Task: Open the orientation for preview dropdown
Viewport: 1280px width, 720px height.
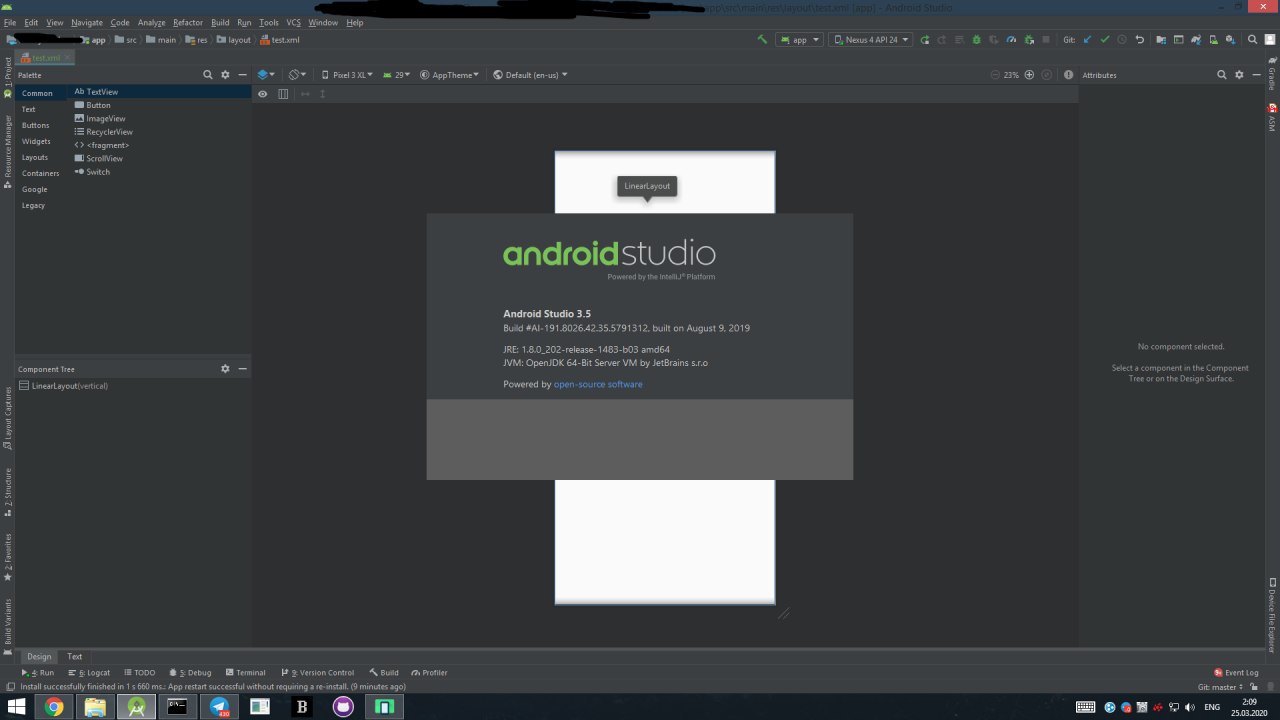Action: 297,75
